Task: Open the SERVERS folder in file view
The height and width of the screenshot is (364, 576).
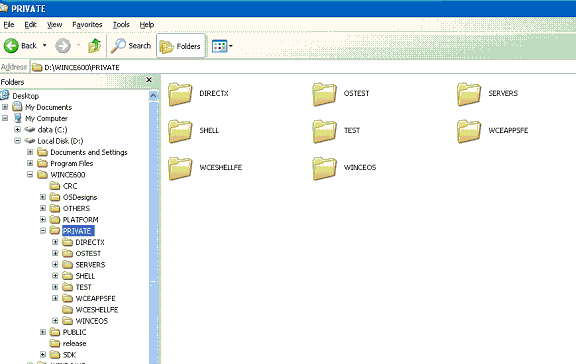Action: [x=487, y=94]
